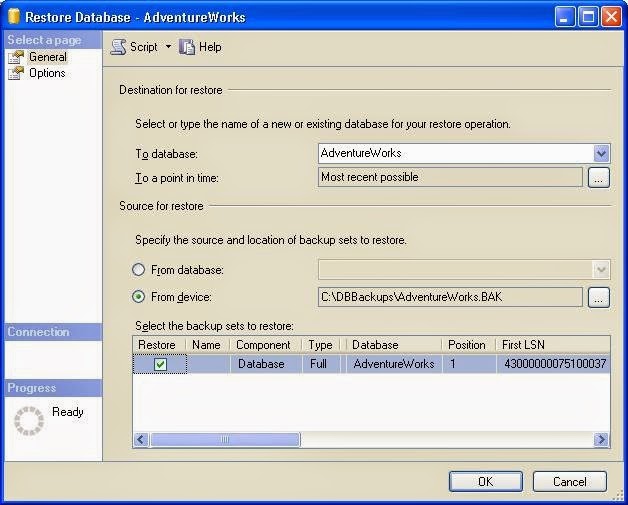Expand the To database combo box arrow

pos(601,153)
